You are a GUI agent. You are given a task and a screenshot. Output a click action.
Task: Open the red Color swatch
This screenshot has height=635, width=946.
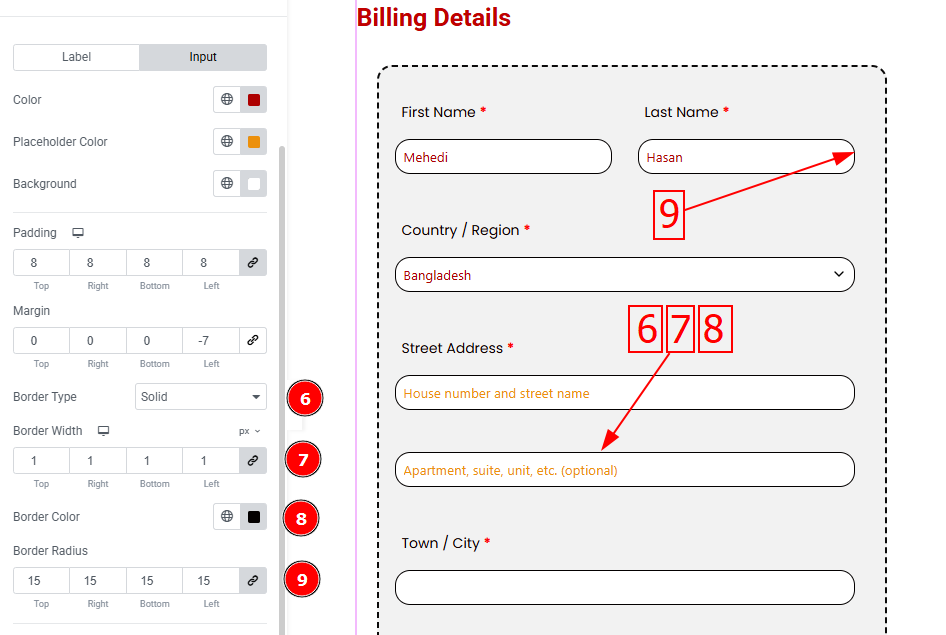(x=254, y=100)
